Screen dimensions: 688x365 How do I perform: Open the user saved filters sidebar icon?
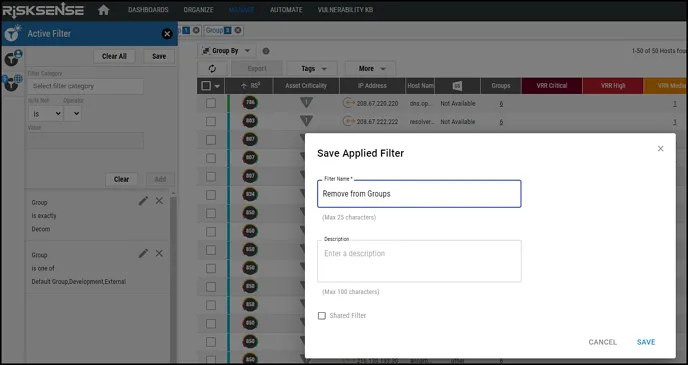coord(13,58)
